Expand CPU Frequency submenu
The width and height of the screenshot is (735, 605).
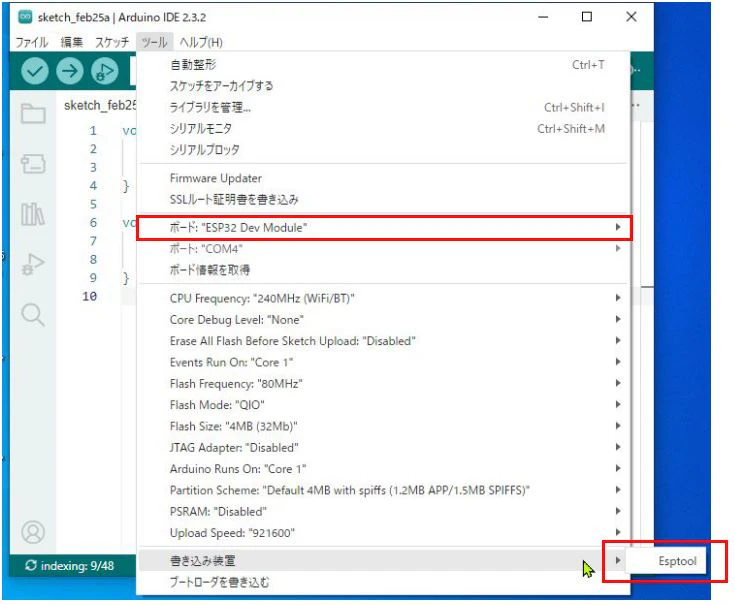pos(384,298)
